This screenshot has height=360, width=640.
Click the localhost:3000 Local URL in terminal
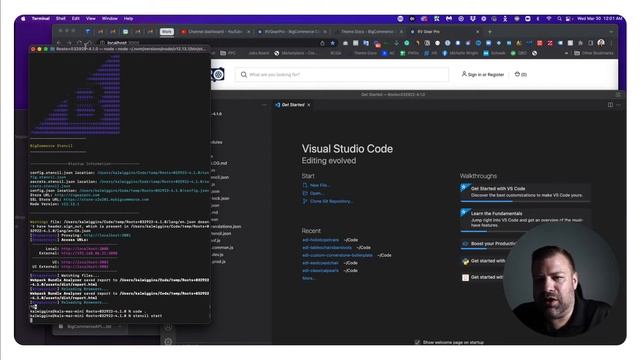coord(85,249)
